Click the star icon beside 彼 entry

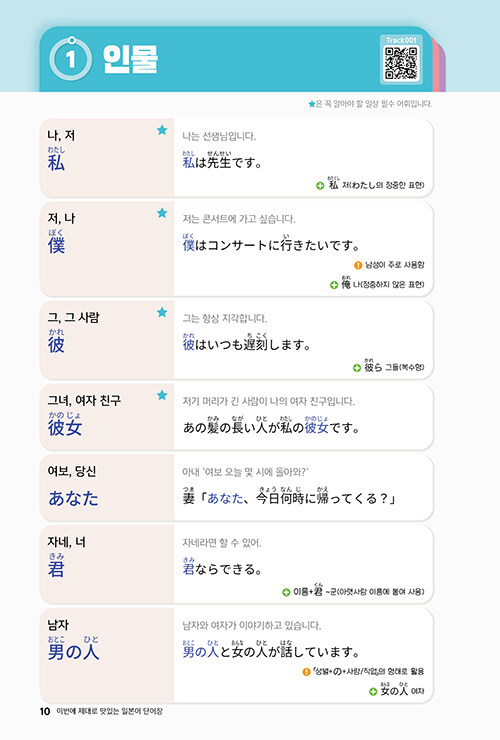click(x=162, y=312)
